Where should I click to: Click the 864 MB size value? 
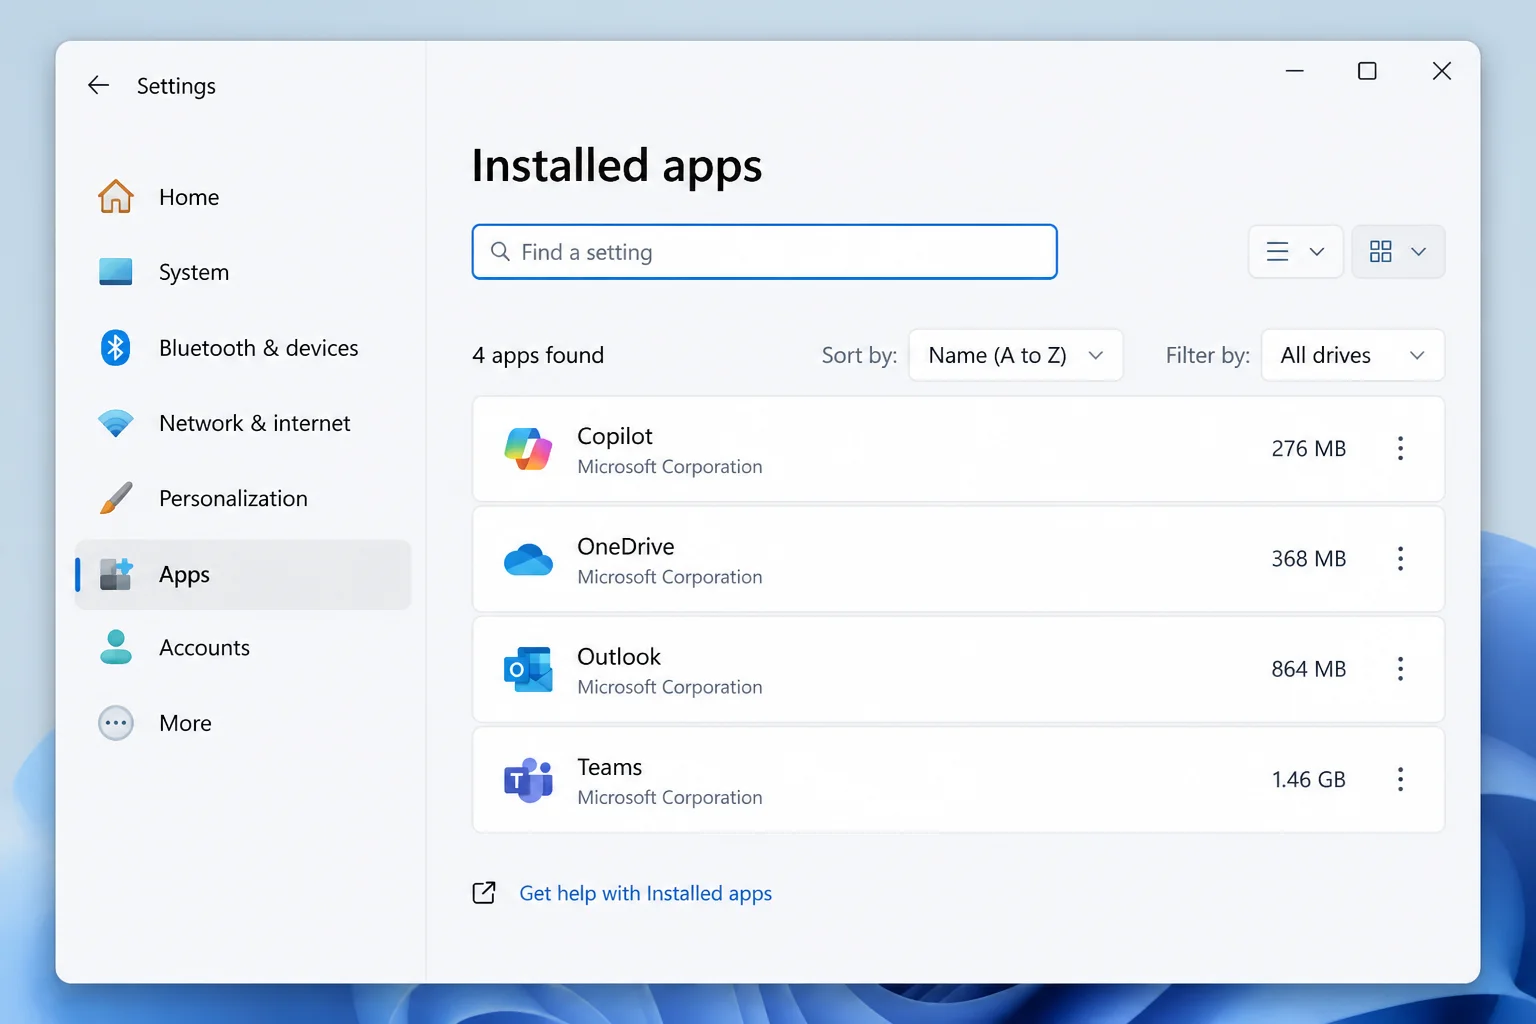click(1308, 669)
